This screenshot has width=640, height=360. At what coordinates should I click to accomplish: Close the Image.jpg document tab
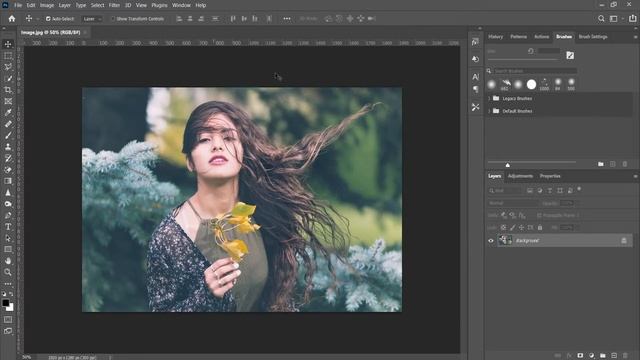pyautogui.click(x=85, y=32)
